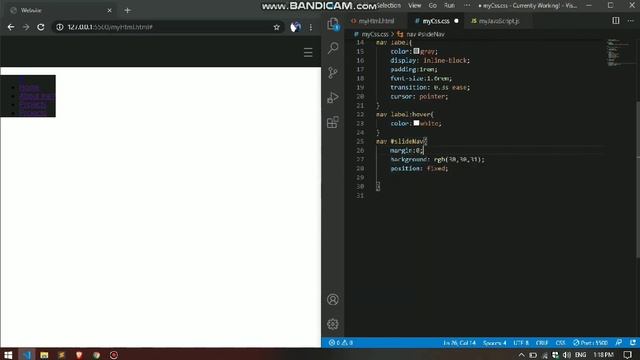
Task: Open notifications bell in VS Code status bar
Action: pos(633,343)
